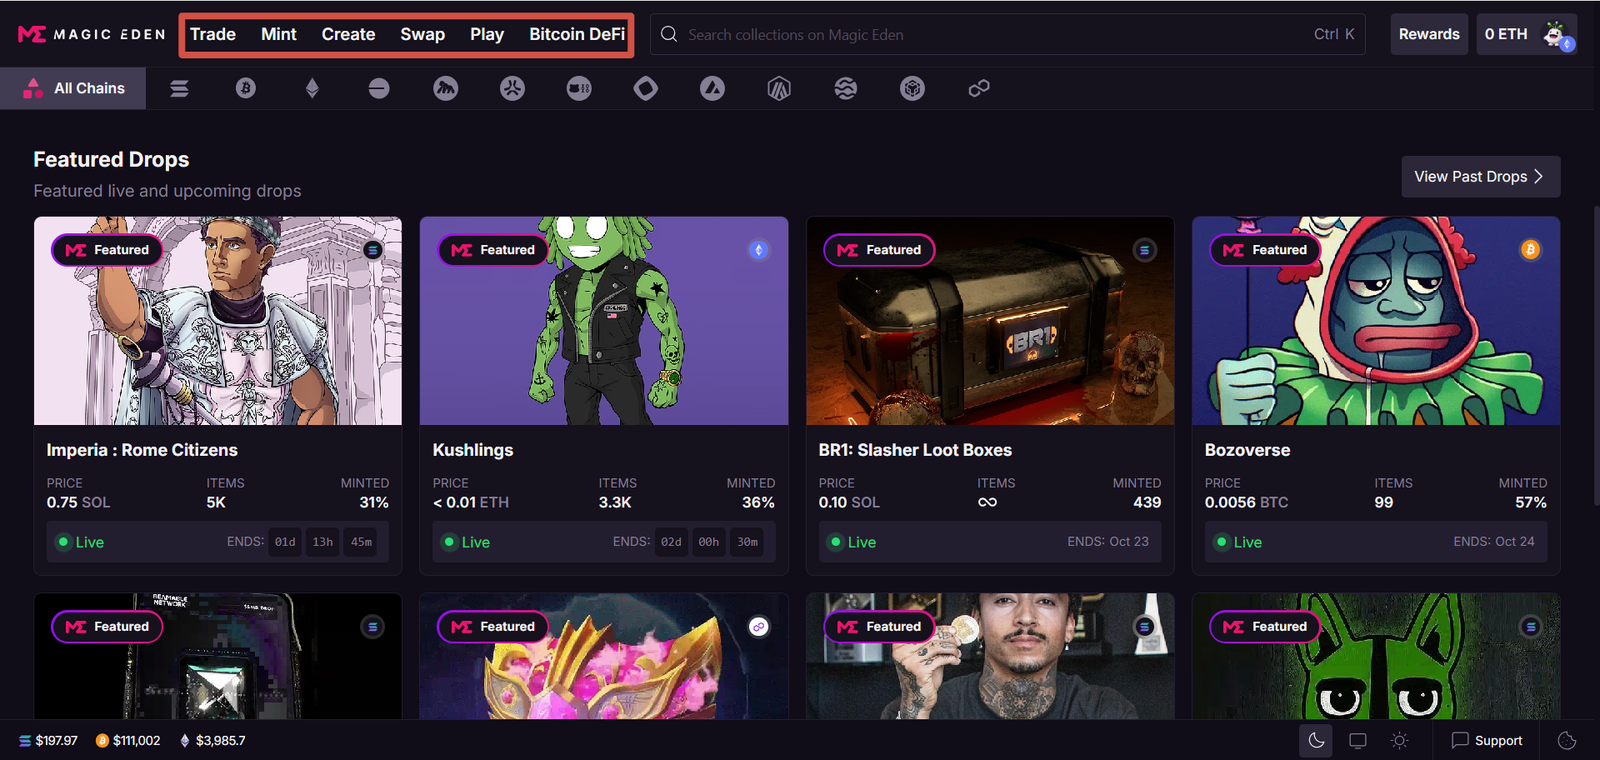Open cookie preferences icon
1600x760 pixels.
coord(1567,741)
